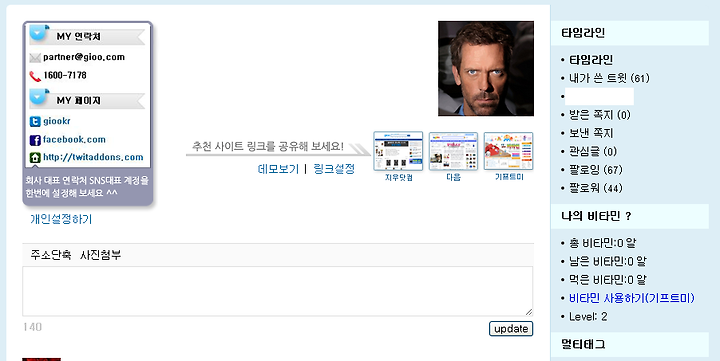Click the update button

tap(511, 329)
